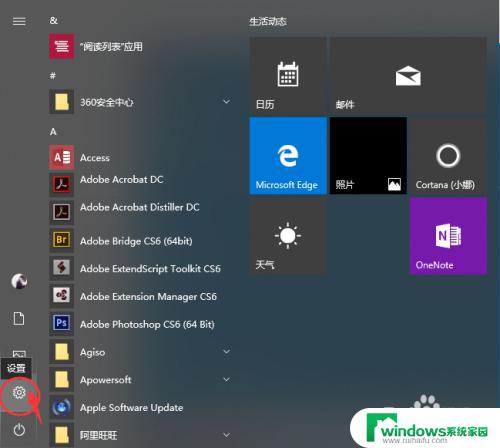Open the hamburger menu icon
Viewport: 500px width, 448px height.
coord(19,21)
